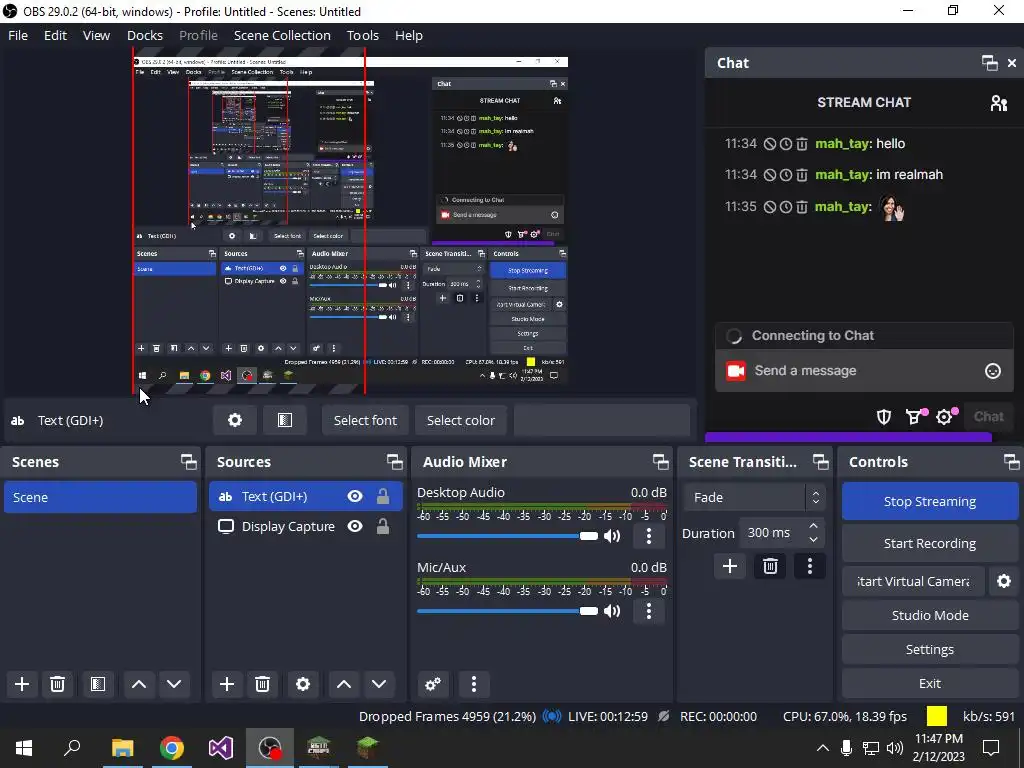
Task: Toggle lock on Text (GDI+) source
Action: point(383,496)
